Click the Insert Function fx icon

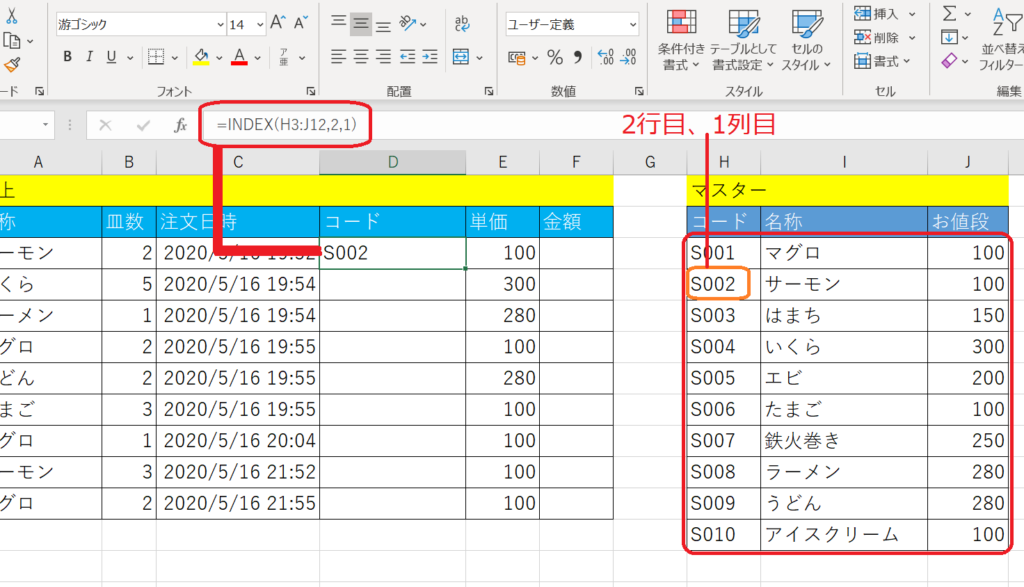click(x=181, y=126)
